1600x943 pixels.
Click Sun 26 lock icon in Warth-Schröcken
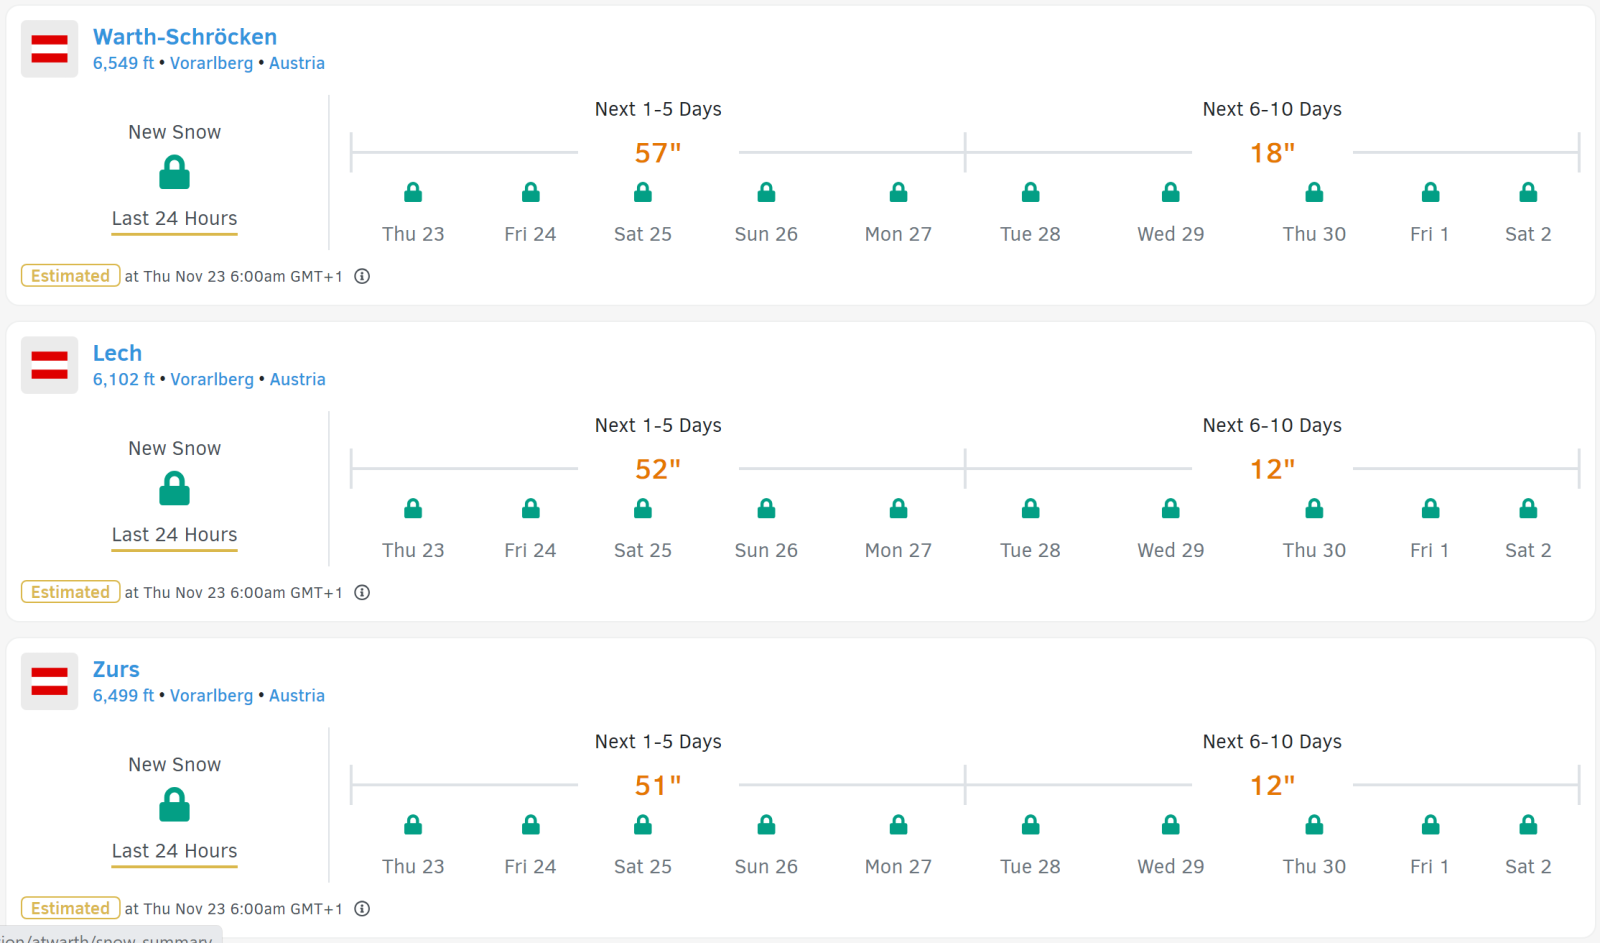tap(766, 192)
